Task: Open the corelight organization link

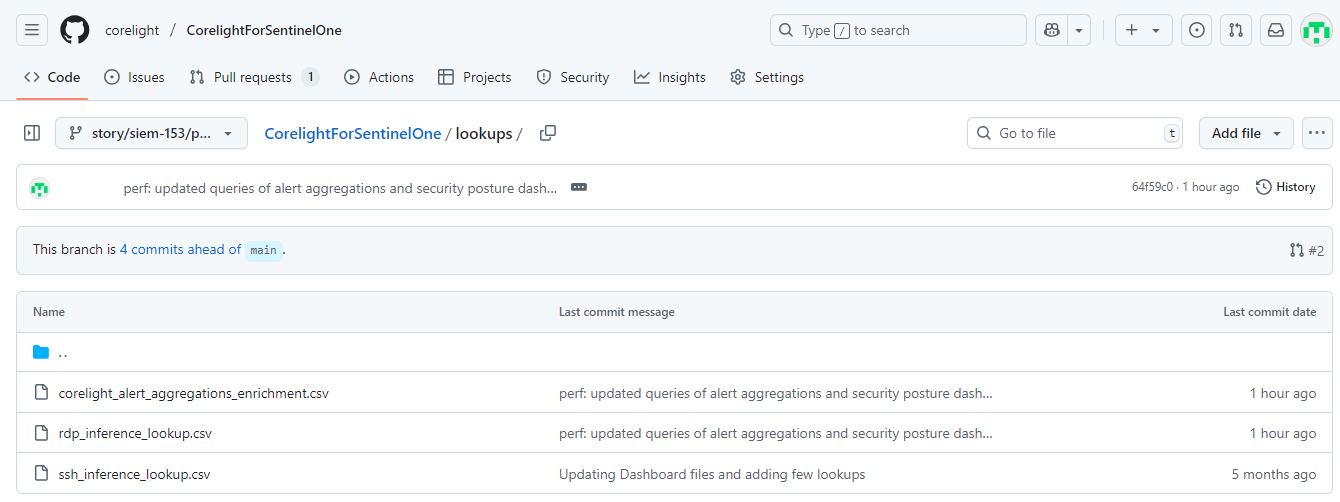Action: 132,30
